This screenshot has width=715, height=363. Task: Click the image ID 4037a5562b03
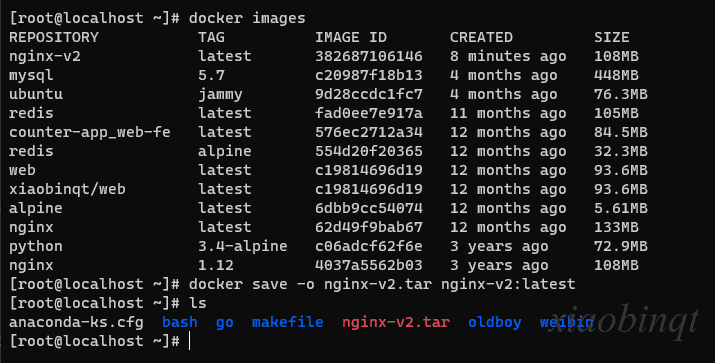(x=368, y=265)
